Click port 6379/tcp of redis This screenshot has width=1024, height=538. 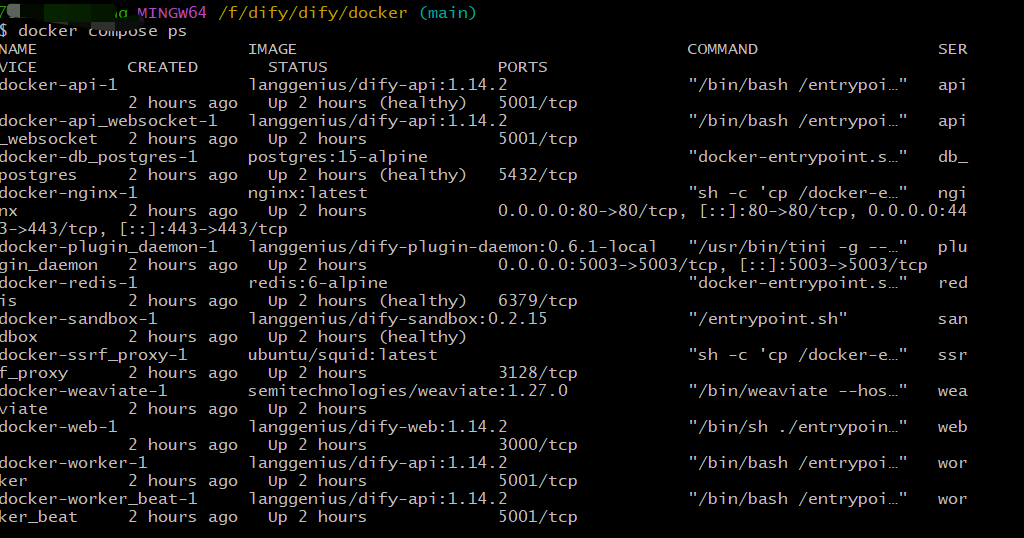(x=537, y=301)
